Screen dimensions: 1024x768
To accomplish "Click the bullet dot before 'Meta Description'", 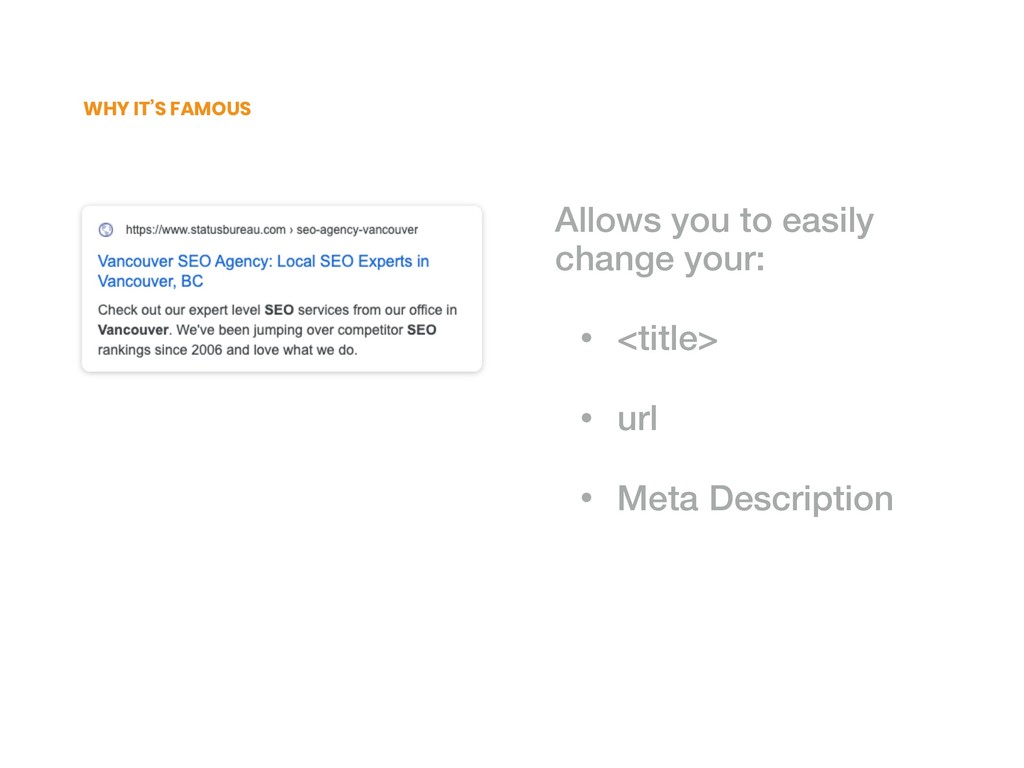I will click(x=586, y=498).
